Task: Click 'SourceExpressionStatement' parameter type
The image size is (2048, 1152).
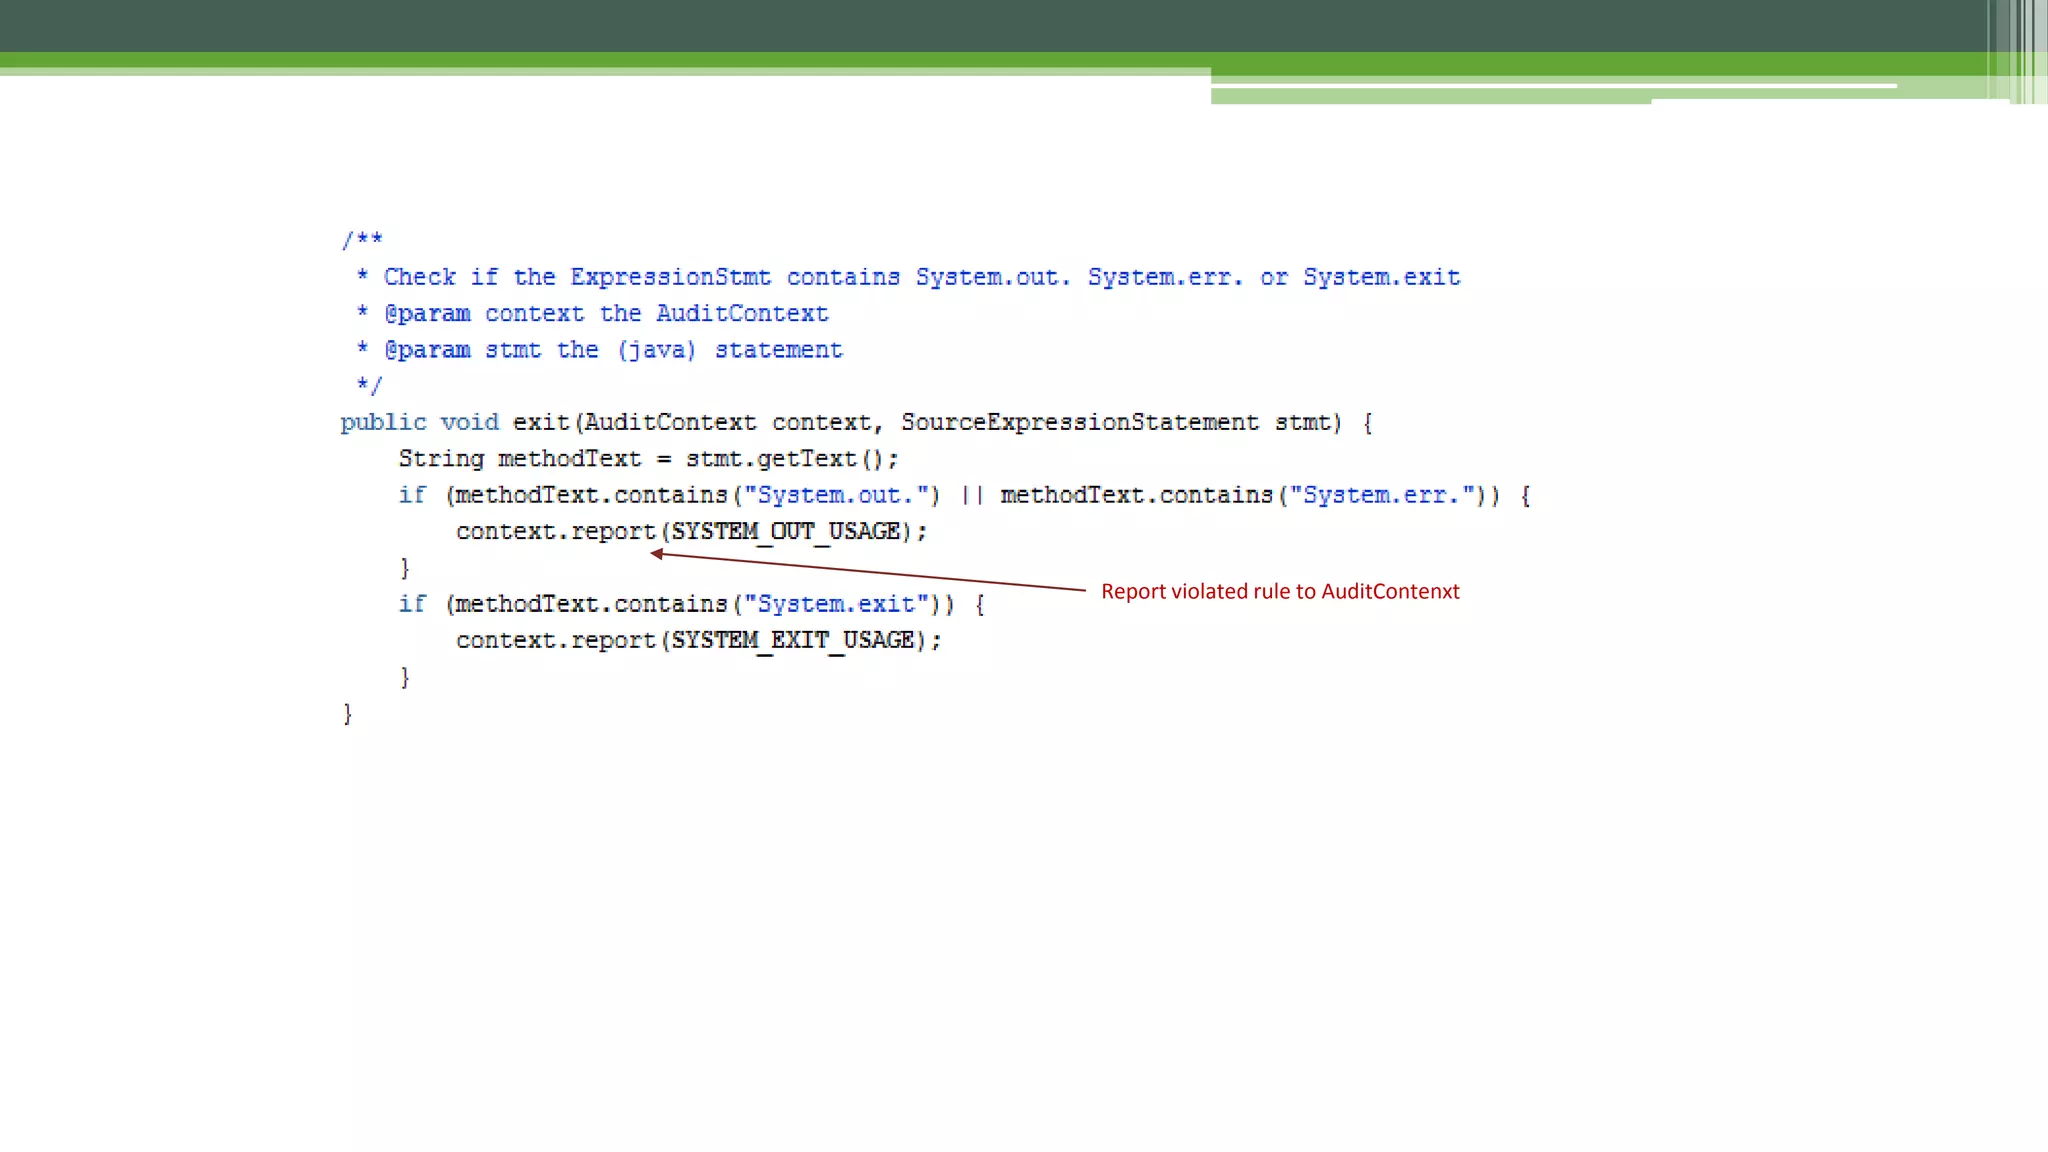Action: (x=1079, y=422)
